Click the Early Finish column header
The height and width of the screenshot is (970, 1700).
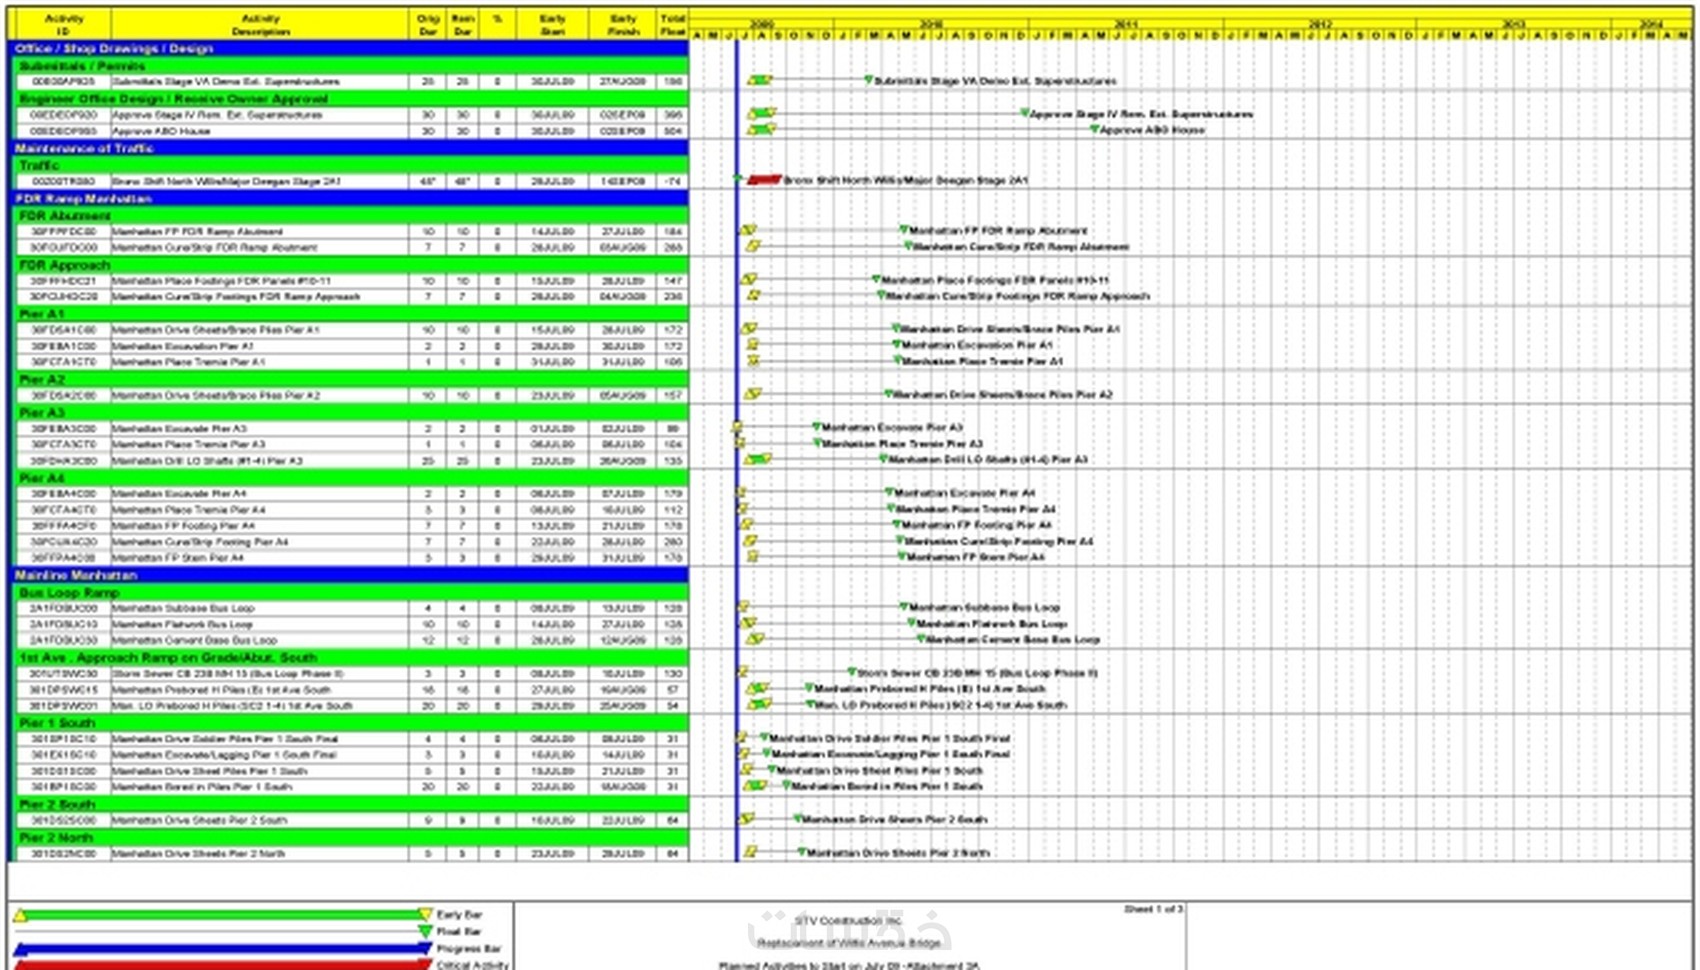click(623, 24)
